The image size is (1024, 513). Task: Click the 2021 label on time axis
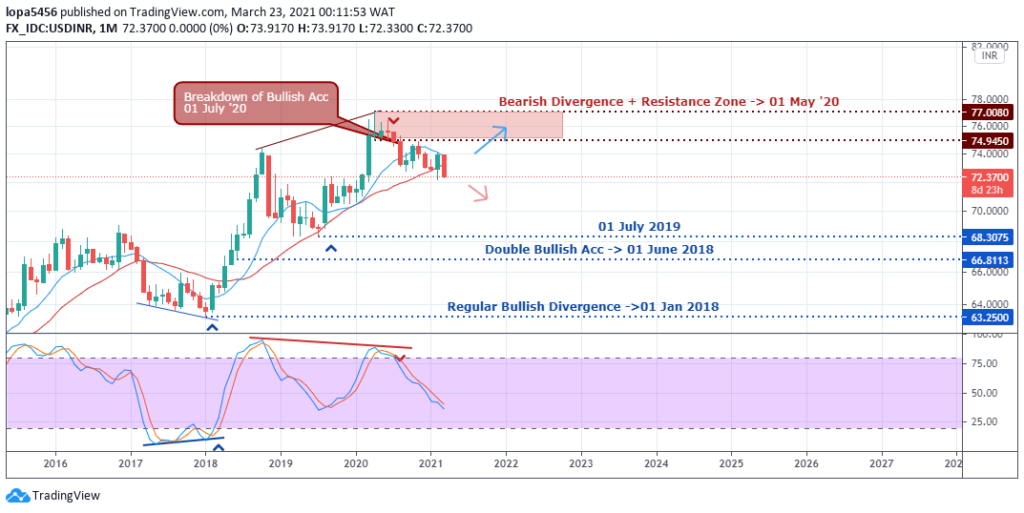pyautogui.click(x=431, y=463)
